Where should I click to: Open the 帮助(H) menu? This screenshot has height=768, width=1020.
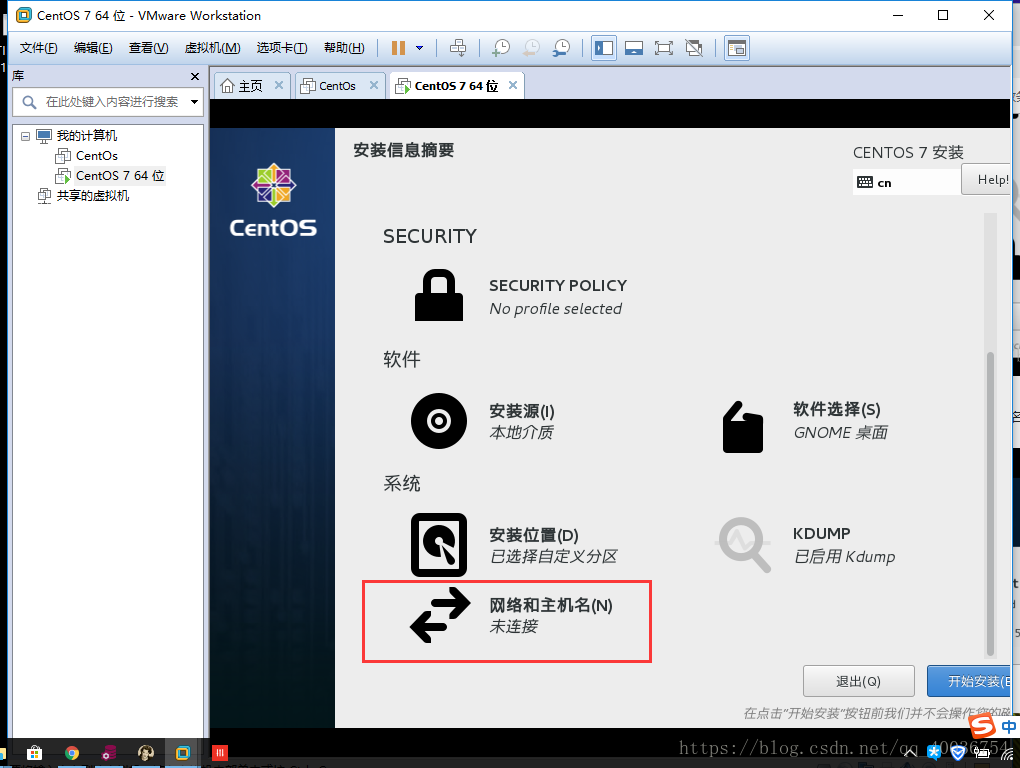[344, 48]
